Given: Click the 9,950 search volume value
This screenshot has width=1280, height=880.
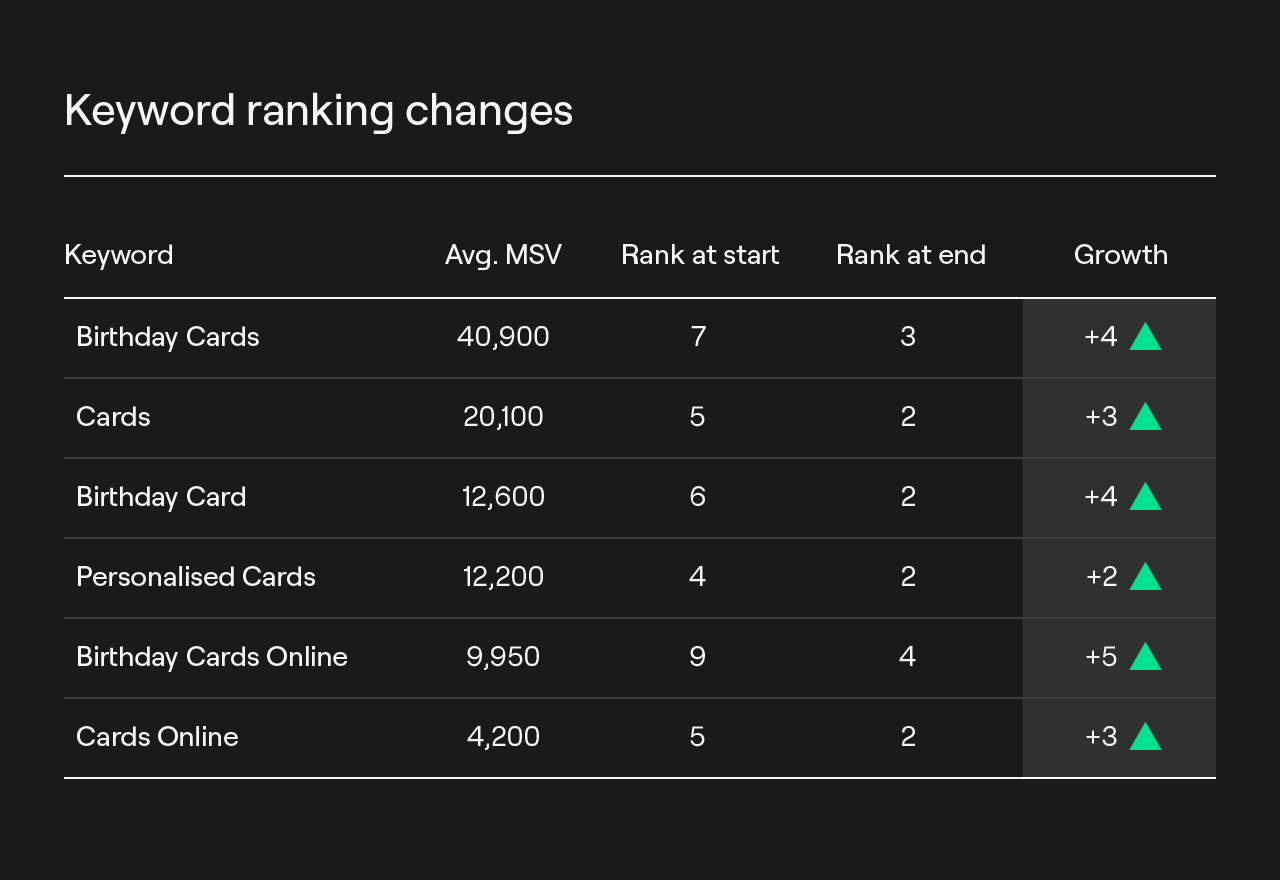Looking at the screenshot, I should [503, 657].
